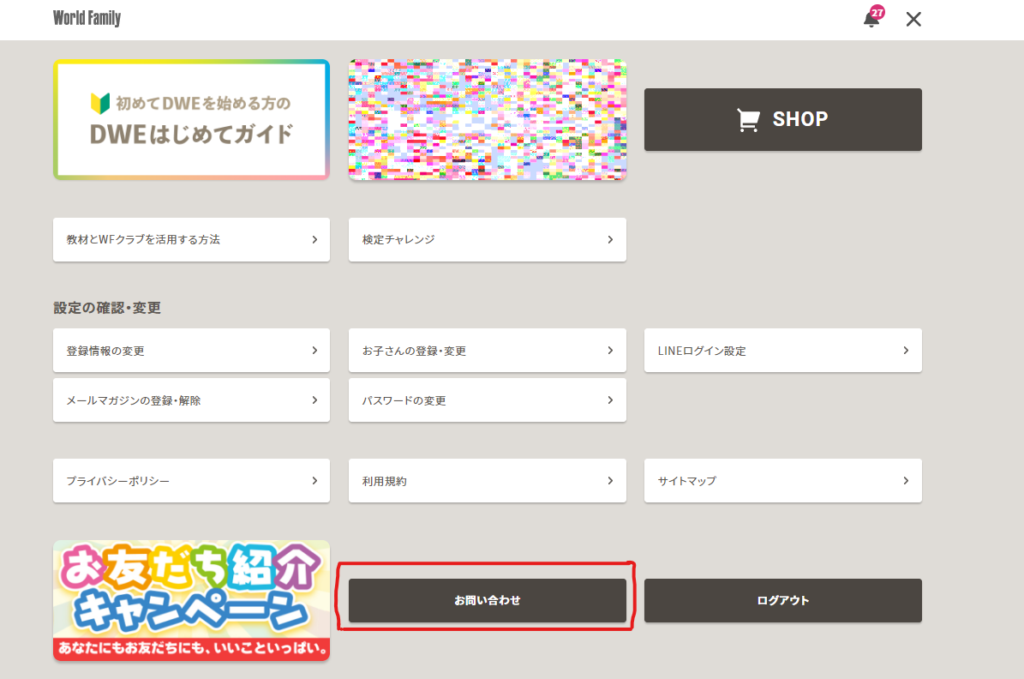
Task: Click chevron on お子さんの登録・変更
Action: (x=610, y=351)
